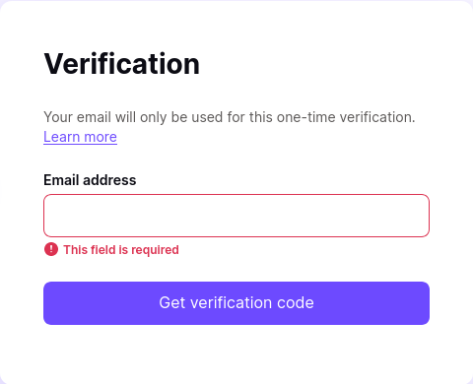Click the This field is required message
This screenshot has height=384, width=473.
click(121, 250)
